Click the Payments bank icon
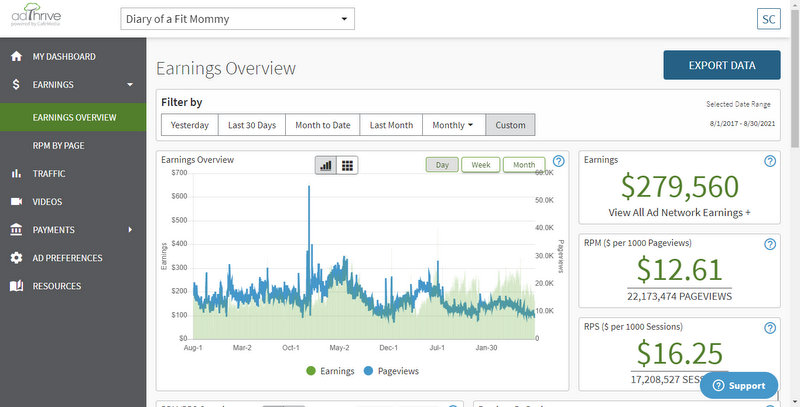The width and height of the screenshot is (800, 407). coord(16,230)
